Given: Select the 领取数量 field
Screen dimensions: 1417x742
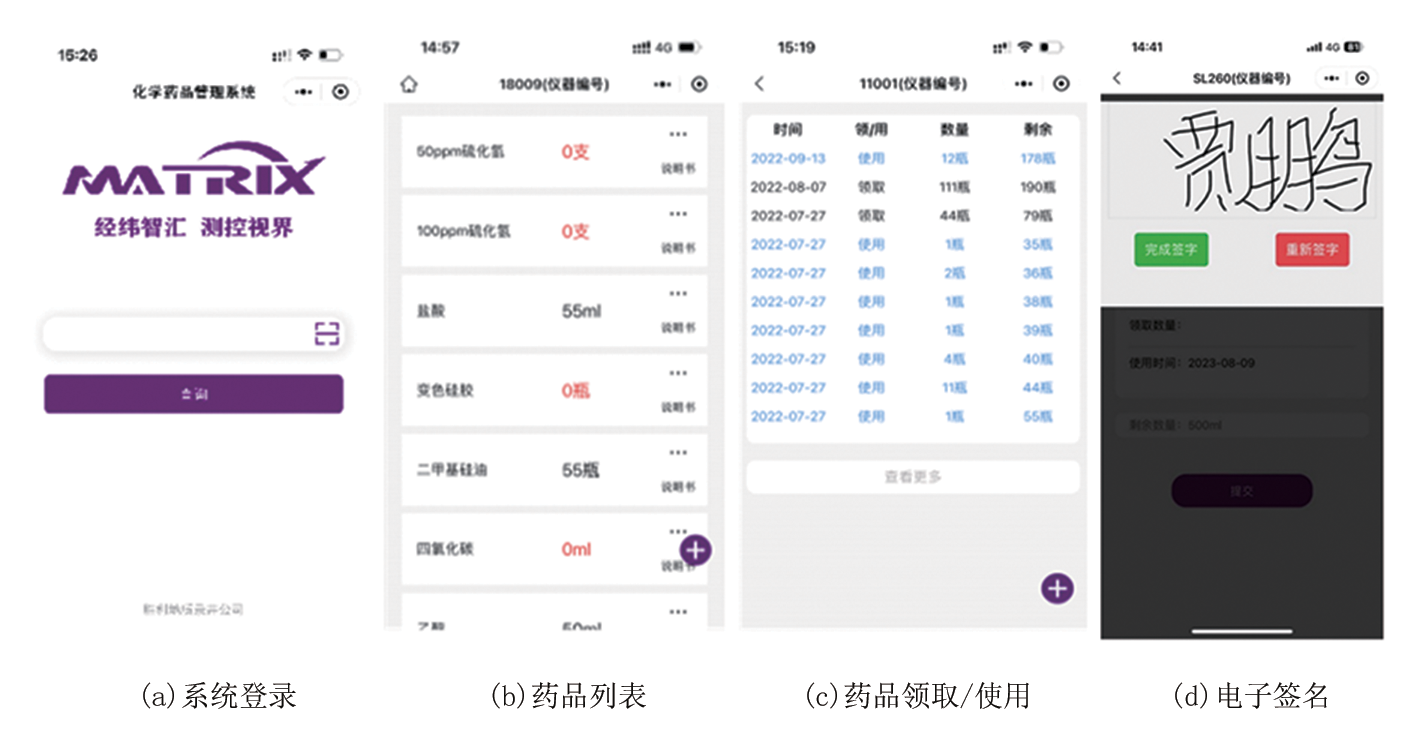Looking at the screenshot, I should 1241,326.
